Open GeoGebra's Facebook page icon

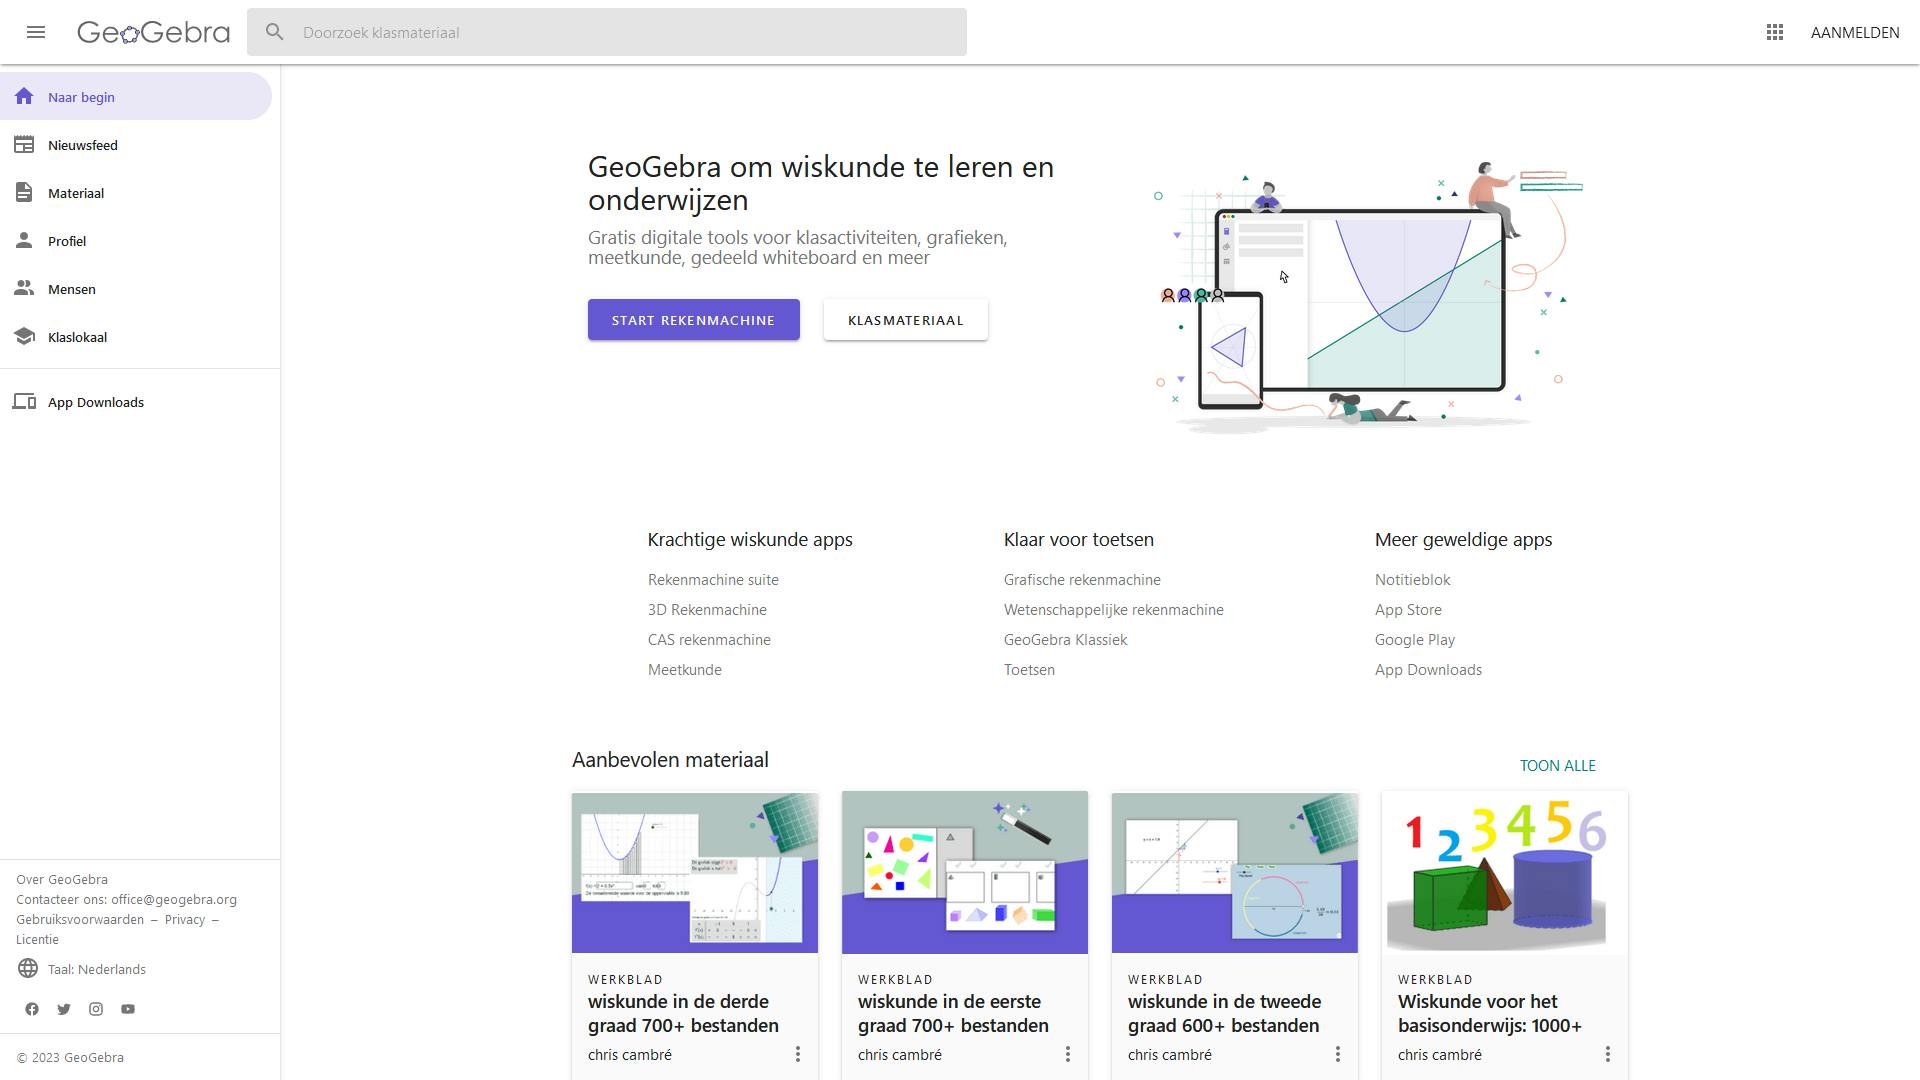pos(32,1009)
